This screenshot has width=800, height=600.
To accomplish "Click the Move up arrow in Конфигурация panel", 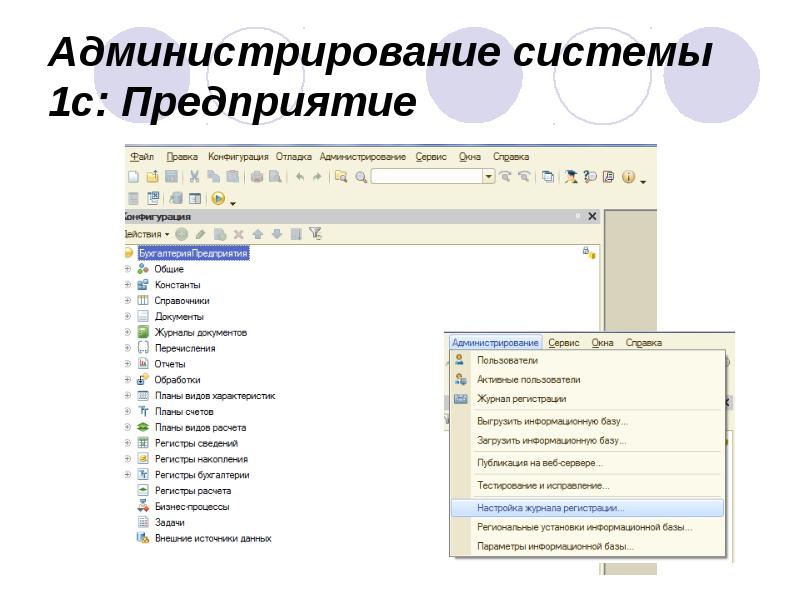I will point(258,234).
